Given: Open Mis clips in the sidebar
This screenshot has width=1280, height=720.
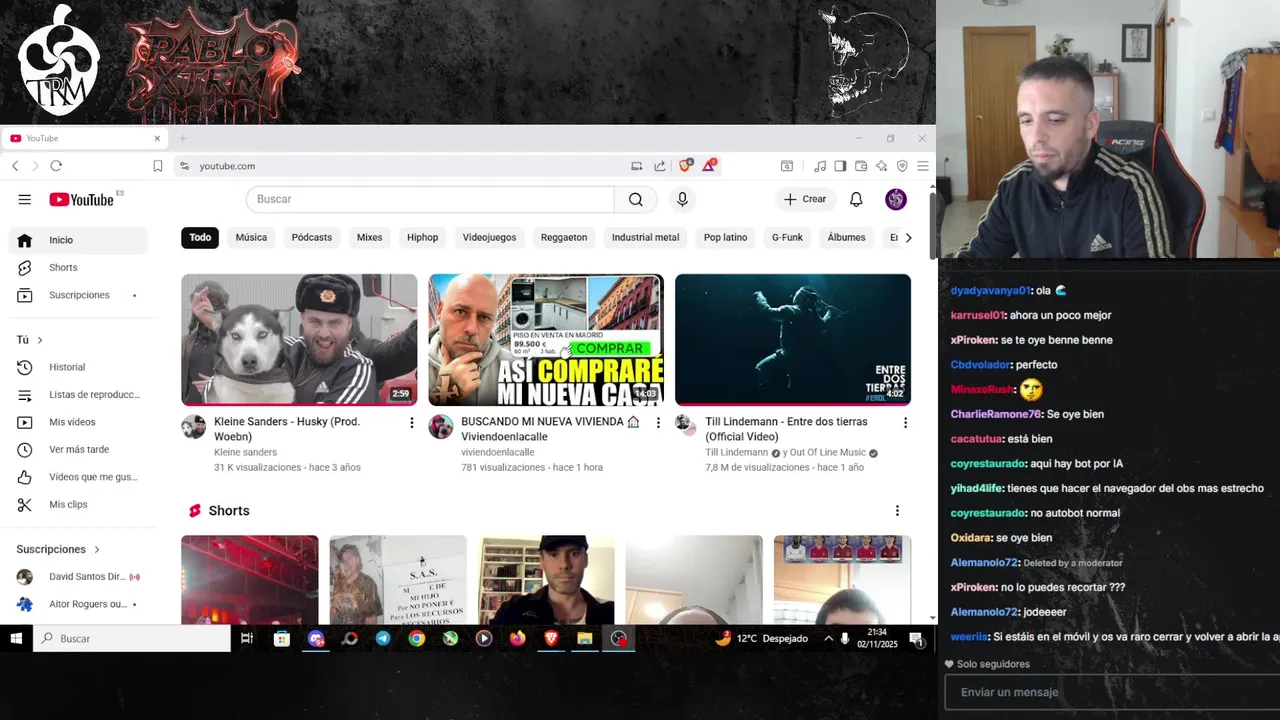Looking at the screenshot, I should click(78, 504).
